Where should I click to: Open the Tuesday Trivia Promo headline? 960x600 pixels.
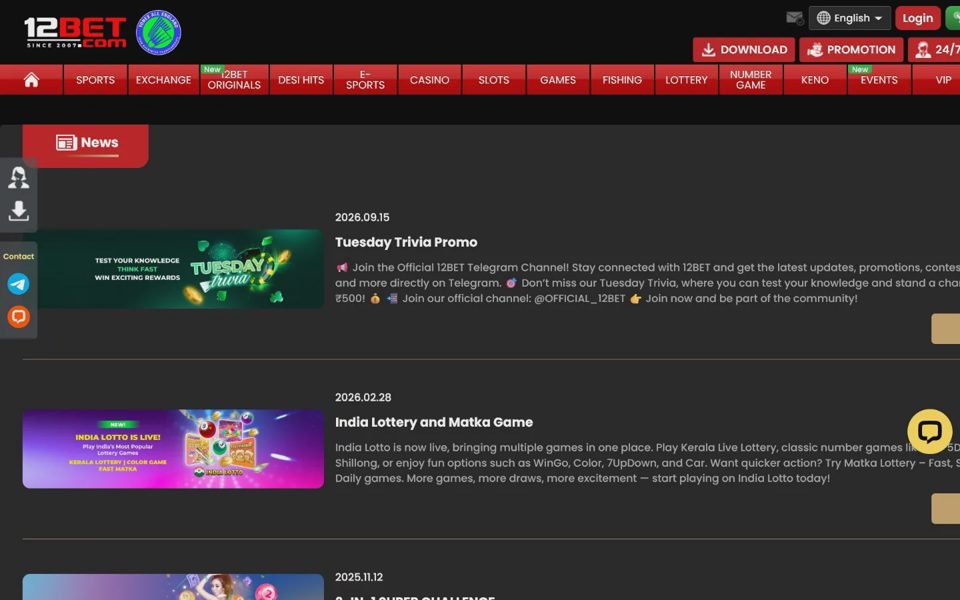pos(406,242)
